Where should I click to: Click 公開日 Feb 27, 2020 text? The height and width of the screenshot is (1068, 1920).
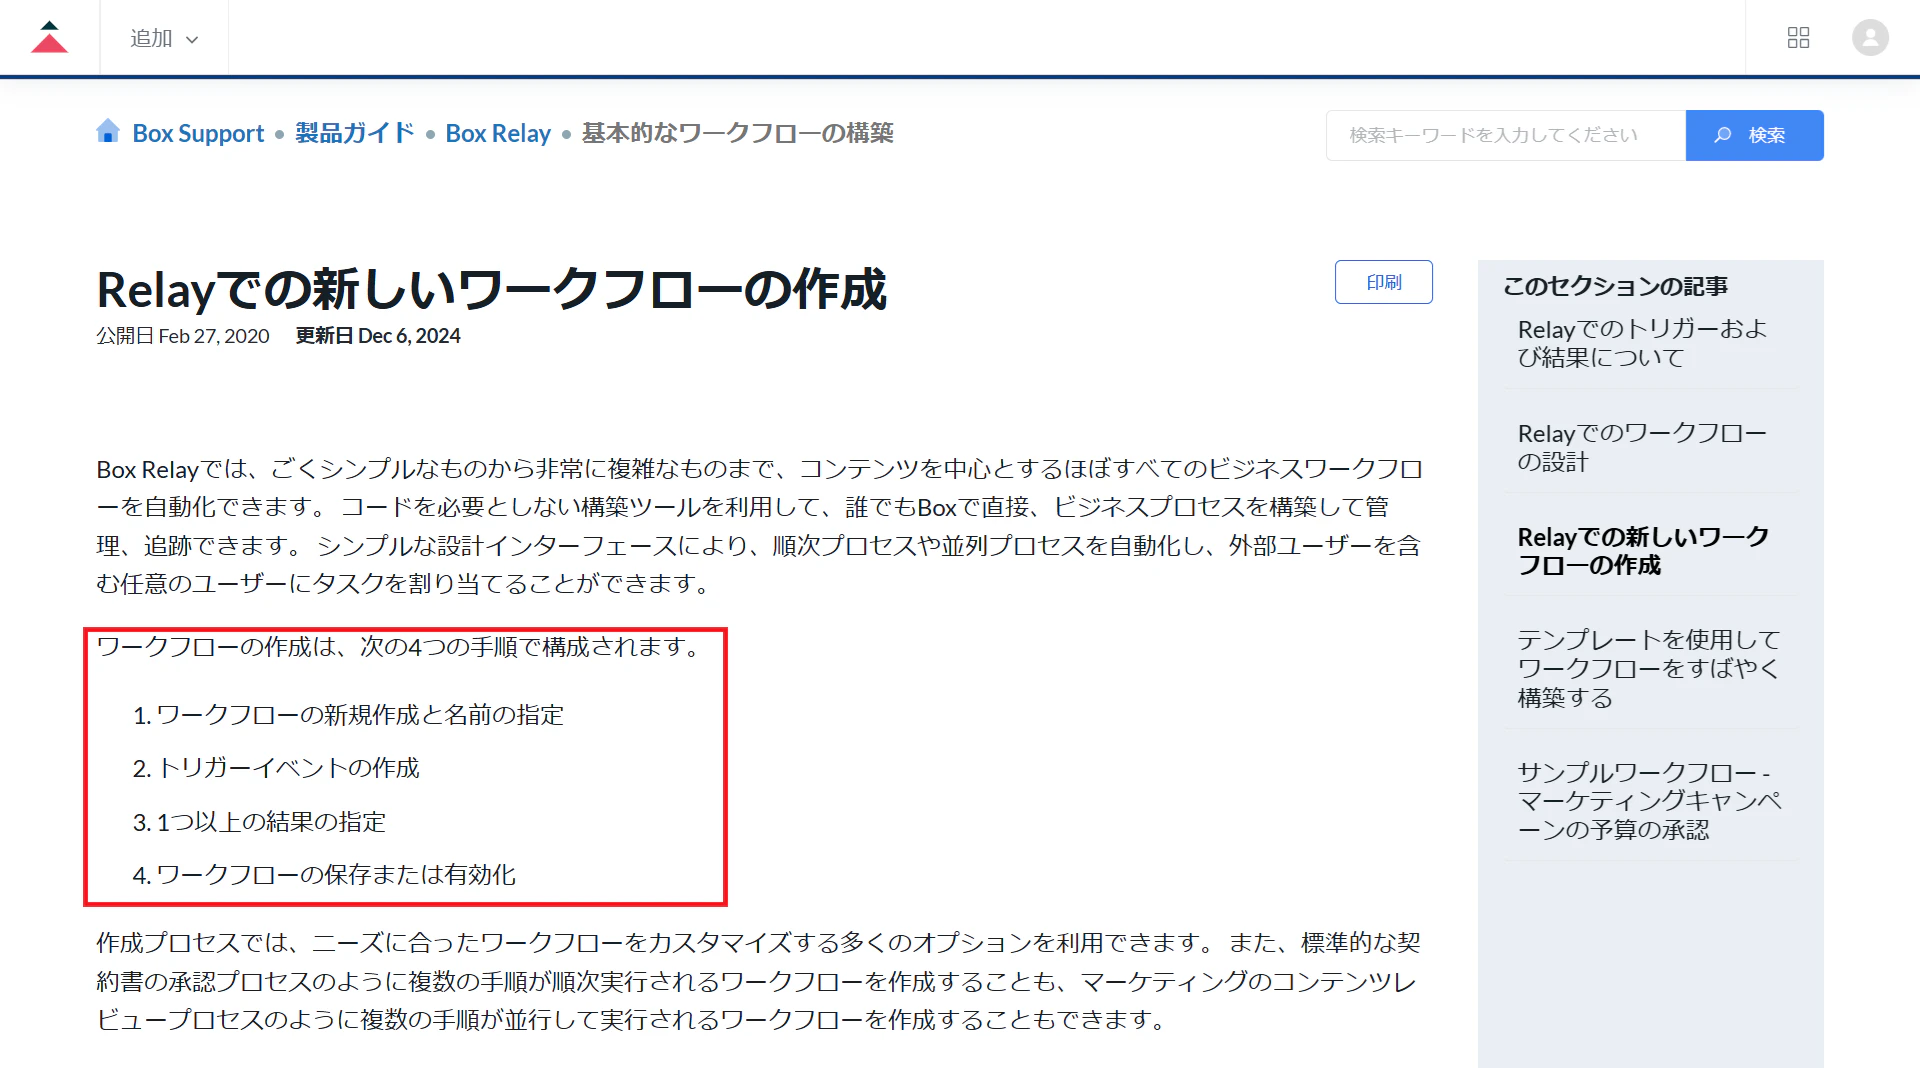tap(183, 336)
